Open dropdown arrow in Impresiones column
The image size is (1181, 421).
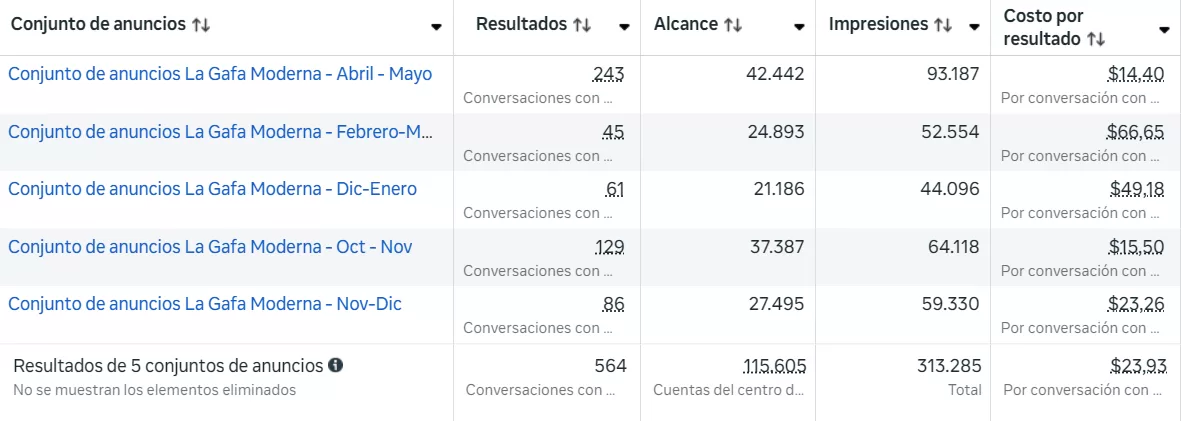tap(974, 27)
